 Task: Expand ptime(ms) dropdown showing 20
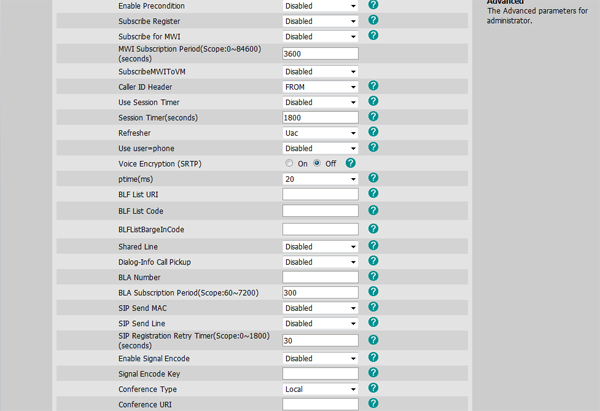(x=320, y=179)
